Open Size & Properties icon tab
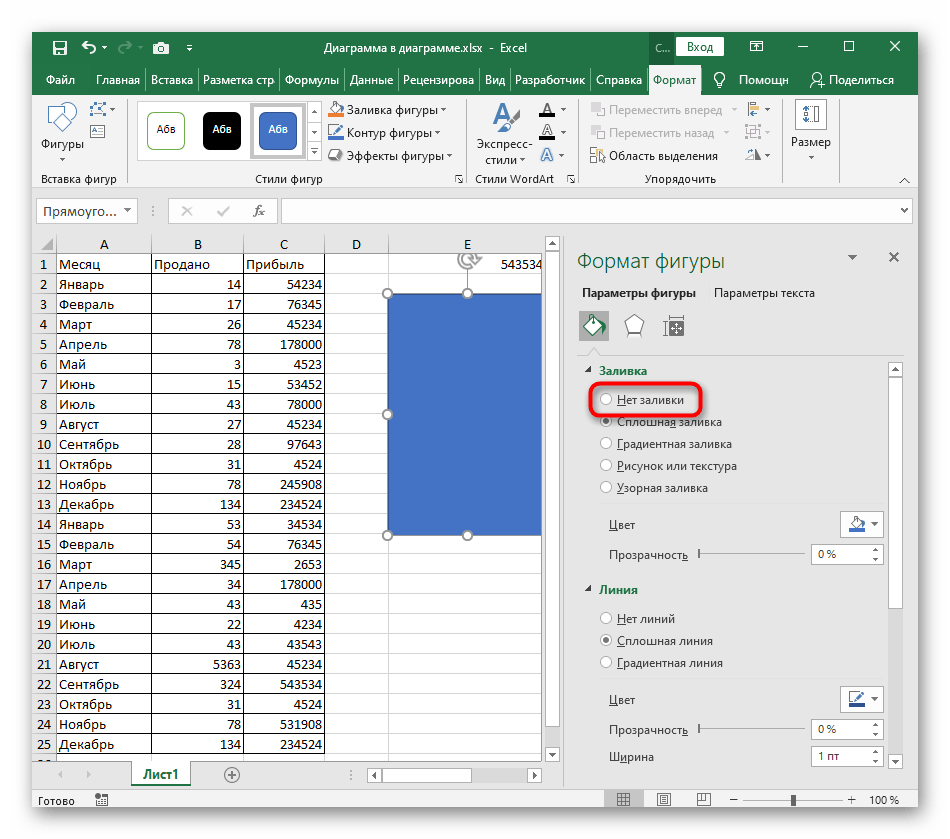Screen dimensions: 950x839 point(673,326)
